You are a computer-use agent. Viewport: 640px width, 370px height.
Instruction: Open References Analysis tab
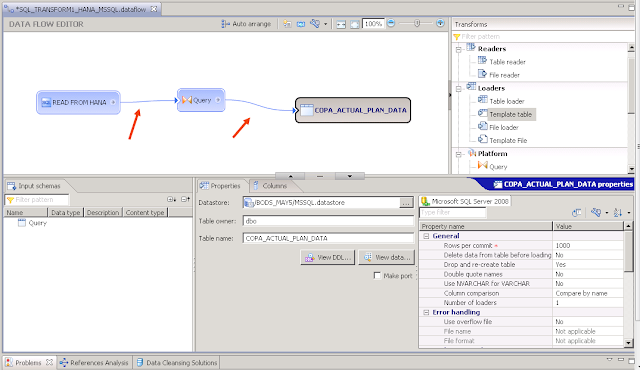pos(94,363)
